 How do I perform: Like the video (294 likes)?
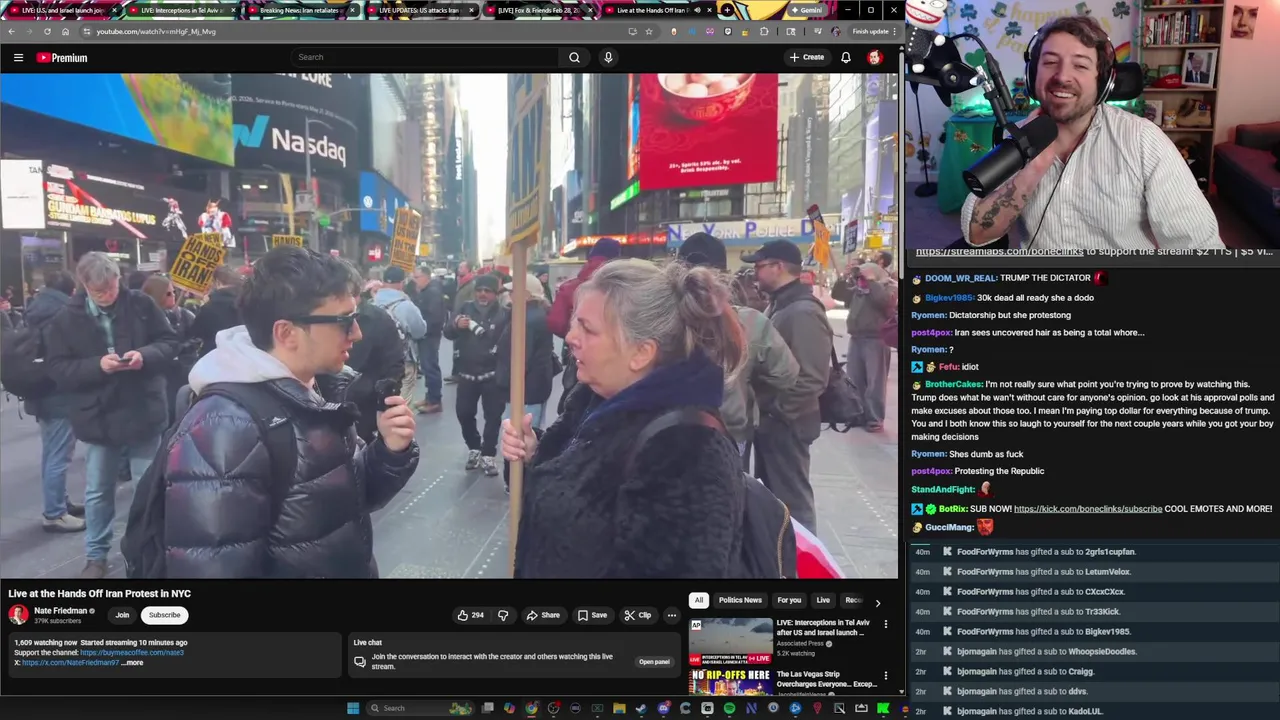tap(471, 615)
